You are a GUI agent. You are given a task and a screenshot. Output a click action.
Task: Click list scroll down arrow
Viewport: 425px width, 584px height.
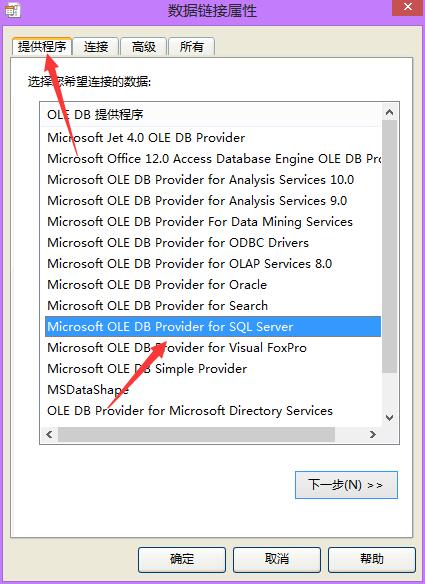point(390,417)
